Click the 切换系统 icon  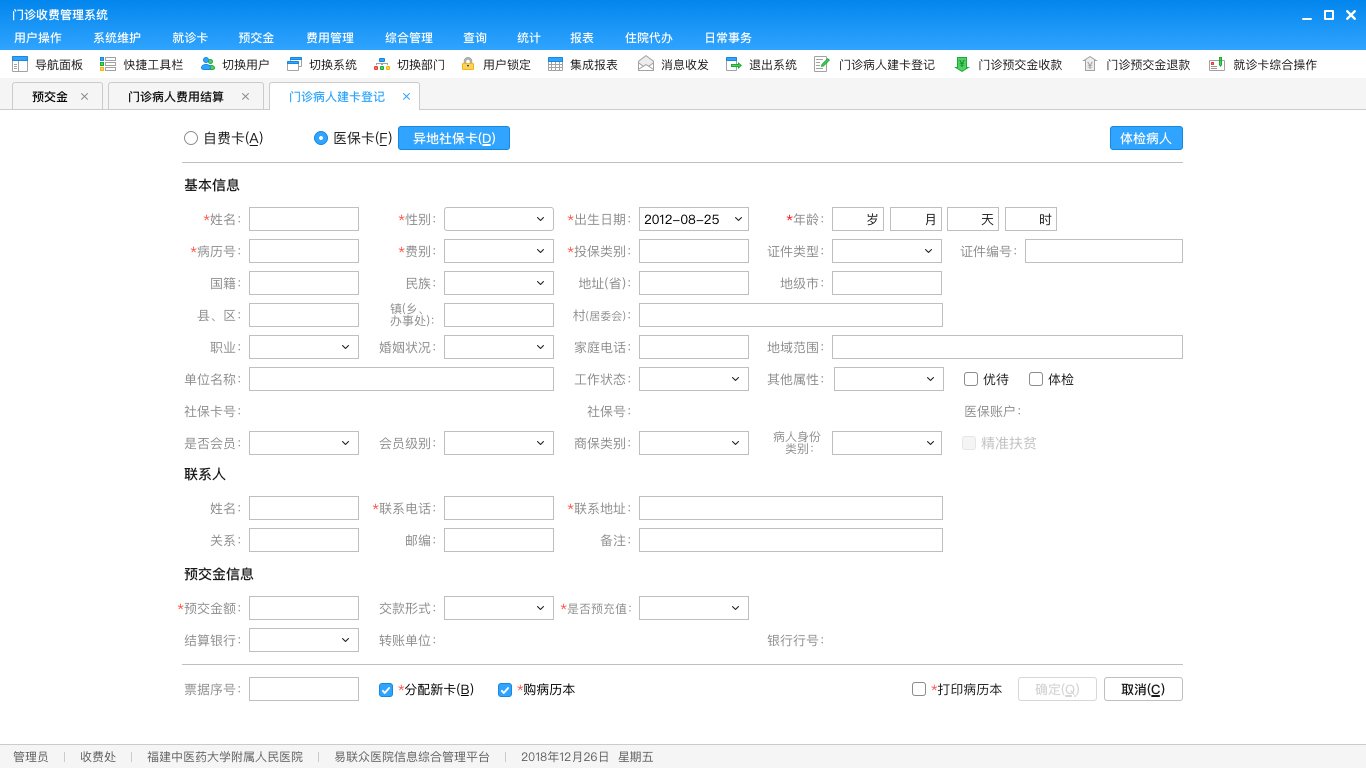pyautogui.click(x=294, y=64)
